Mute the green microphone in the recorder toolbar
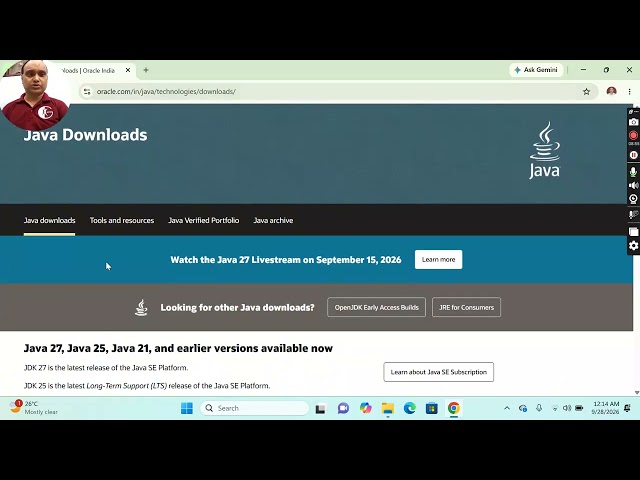Viewport: 640px width, 480px height. click(x=633, y=172)
